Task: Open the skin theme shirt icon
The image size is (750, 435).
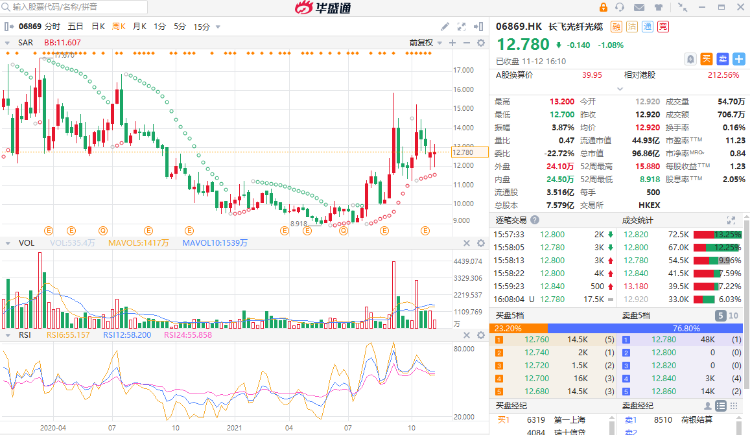Action: point(659,7)
